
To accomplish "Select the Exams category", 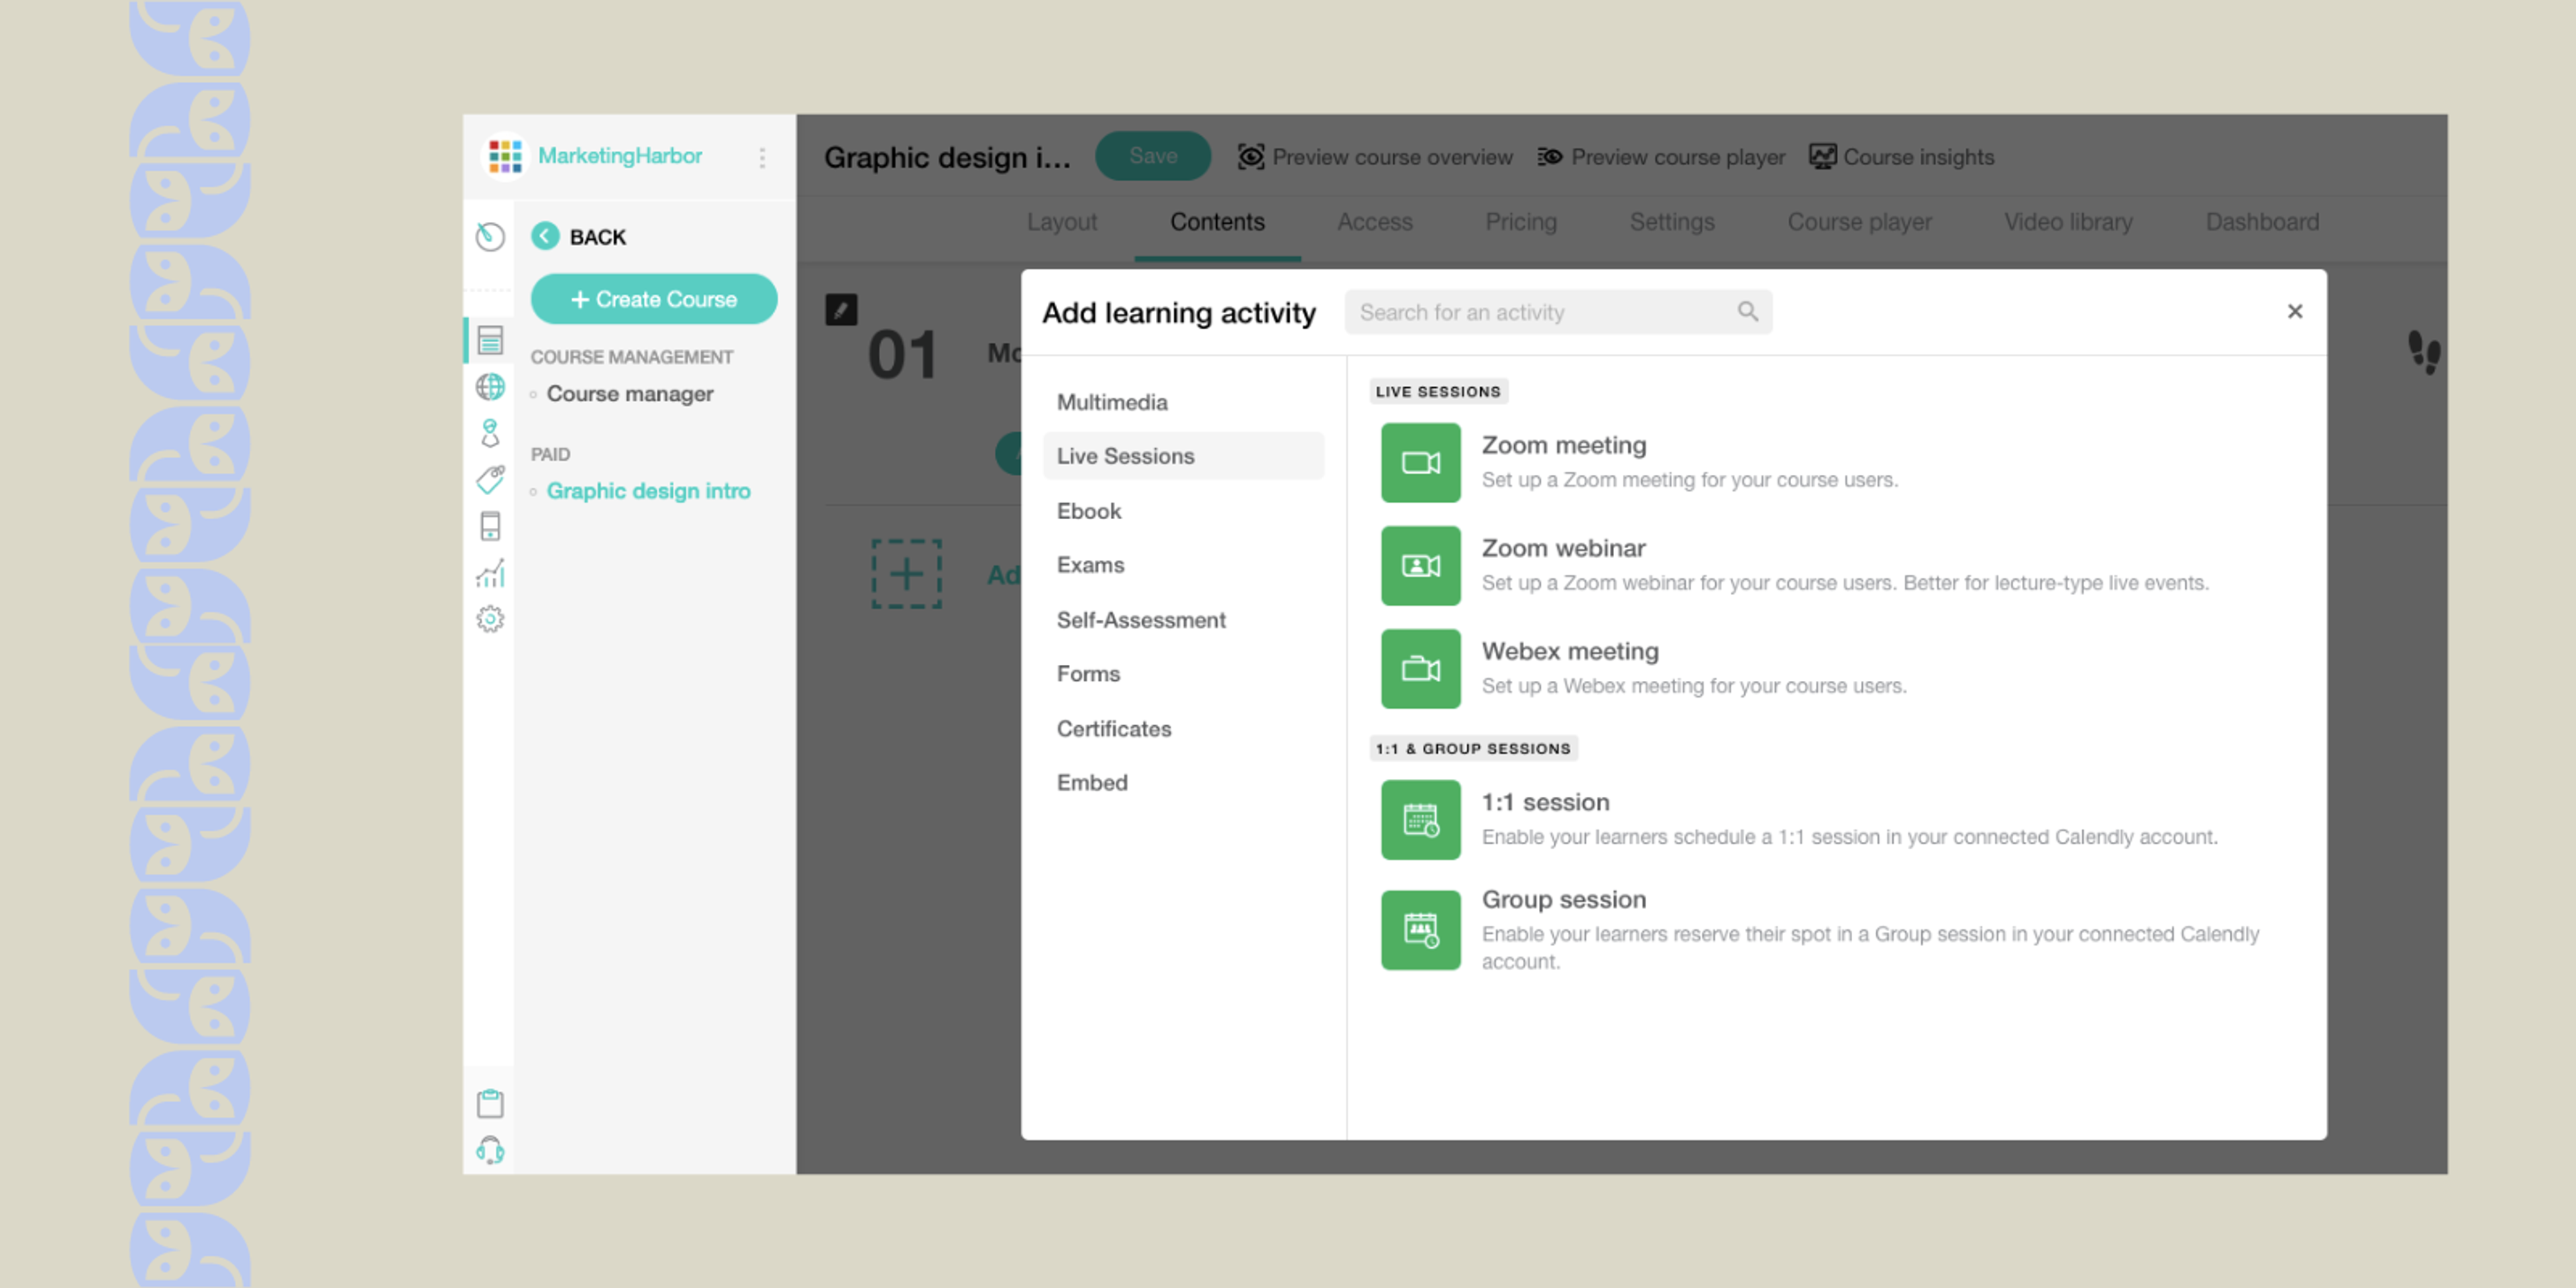I will pyautogui.click(x=1183, y=565).
